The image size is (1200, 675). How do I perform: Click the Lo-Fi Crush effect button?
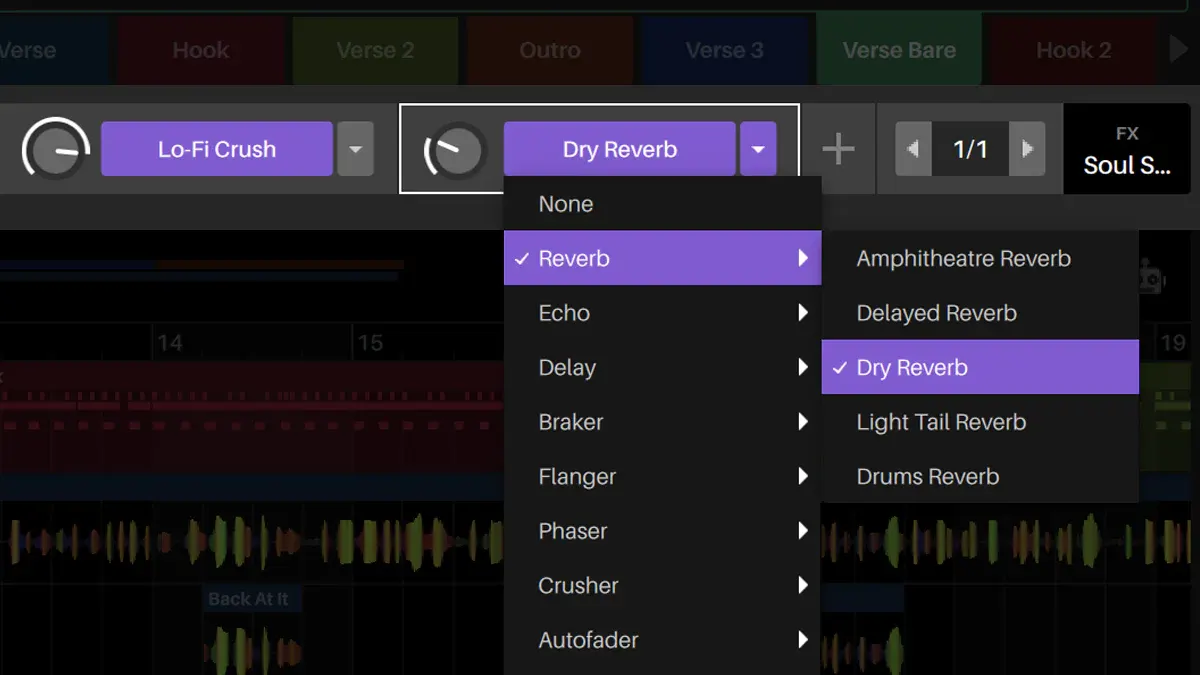[x=216, y=150]
